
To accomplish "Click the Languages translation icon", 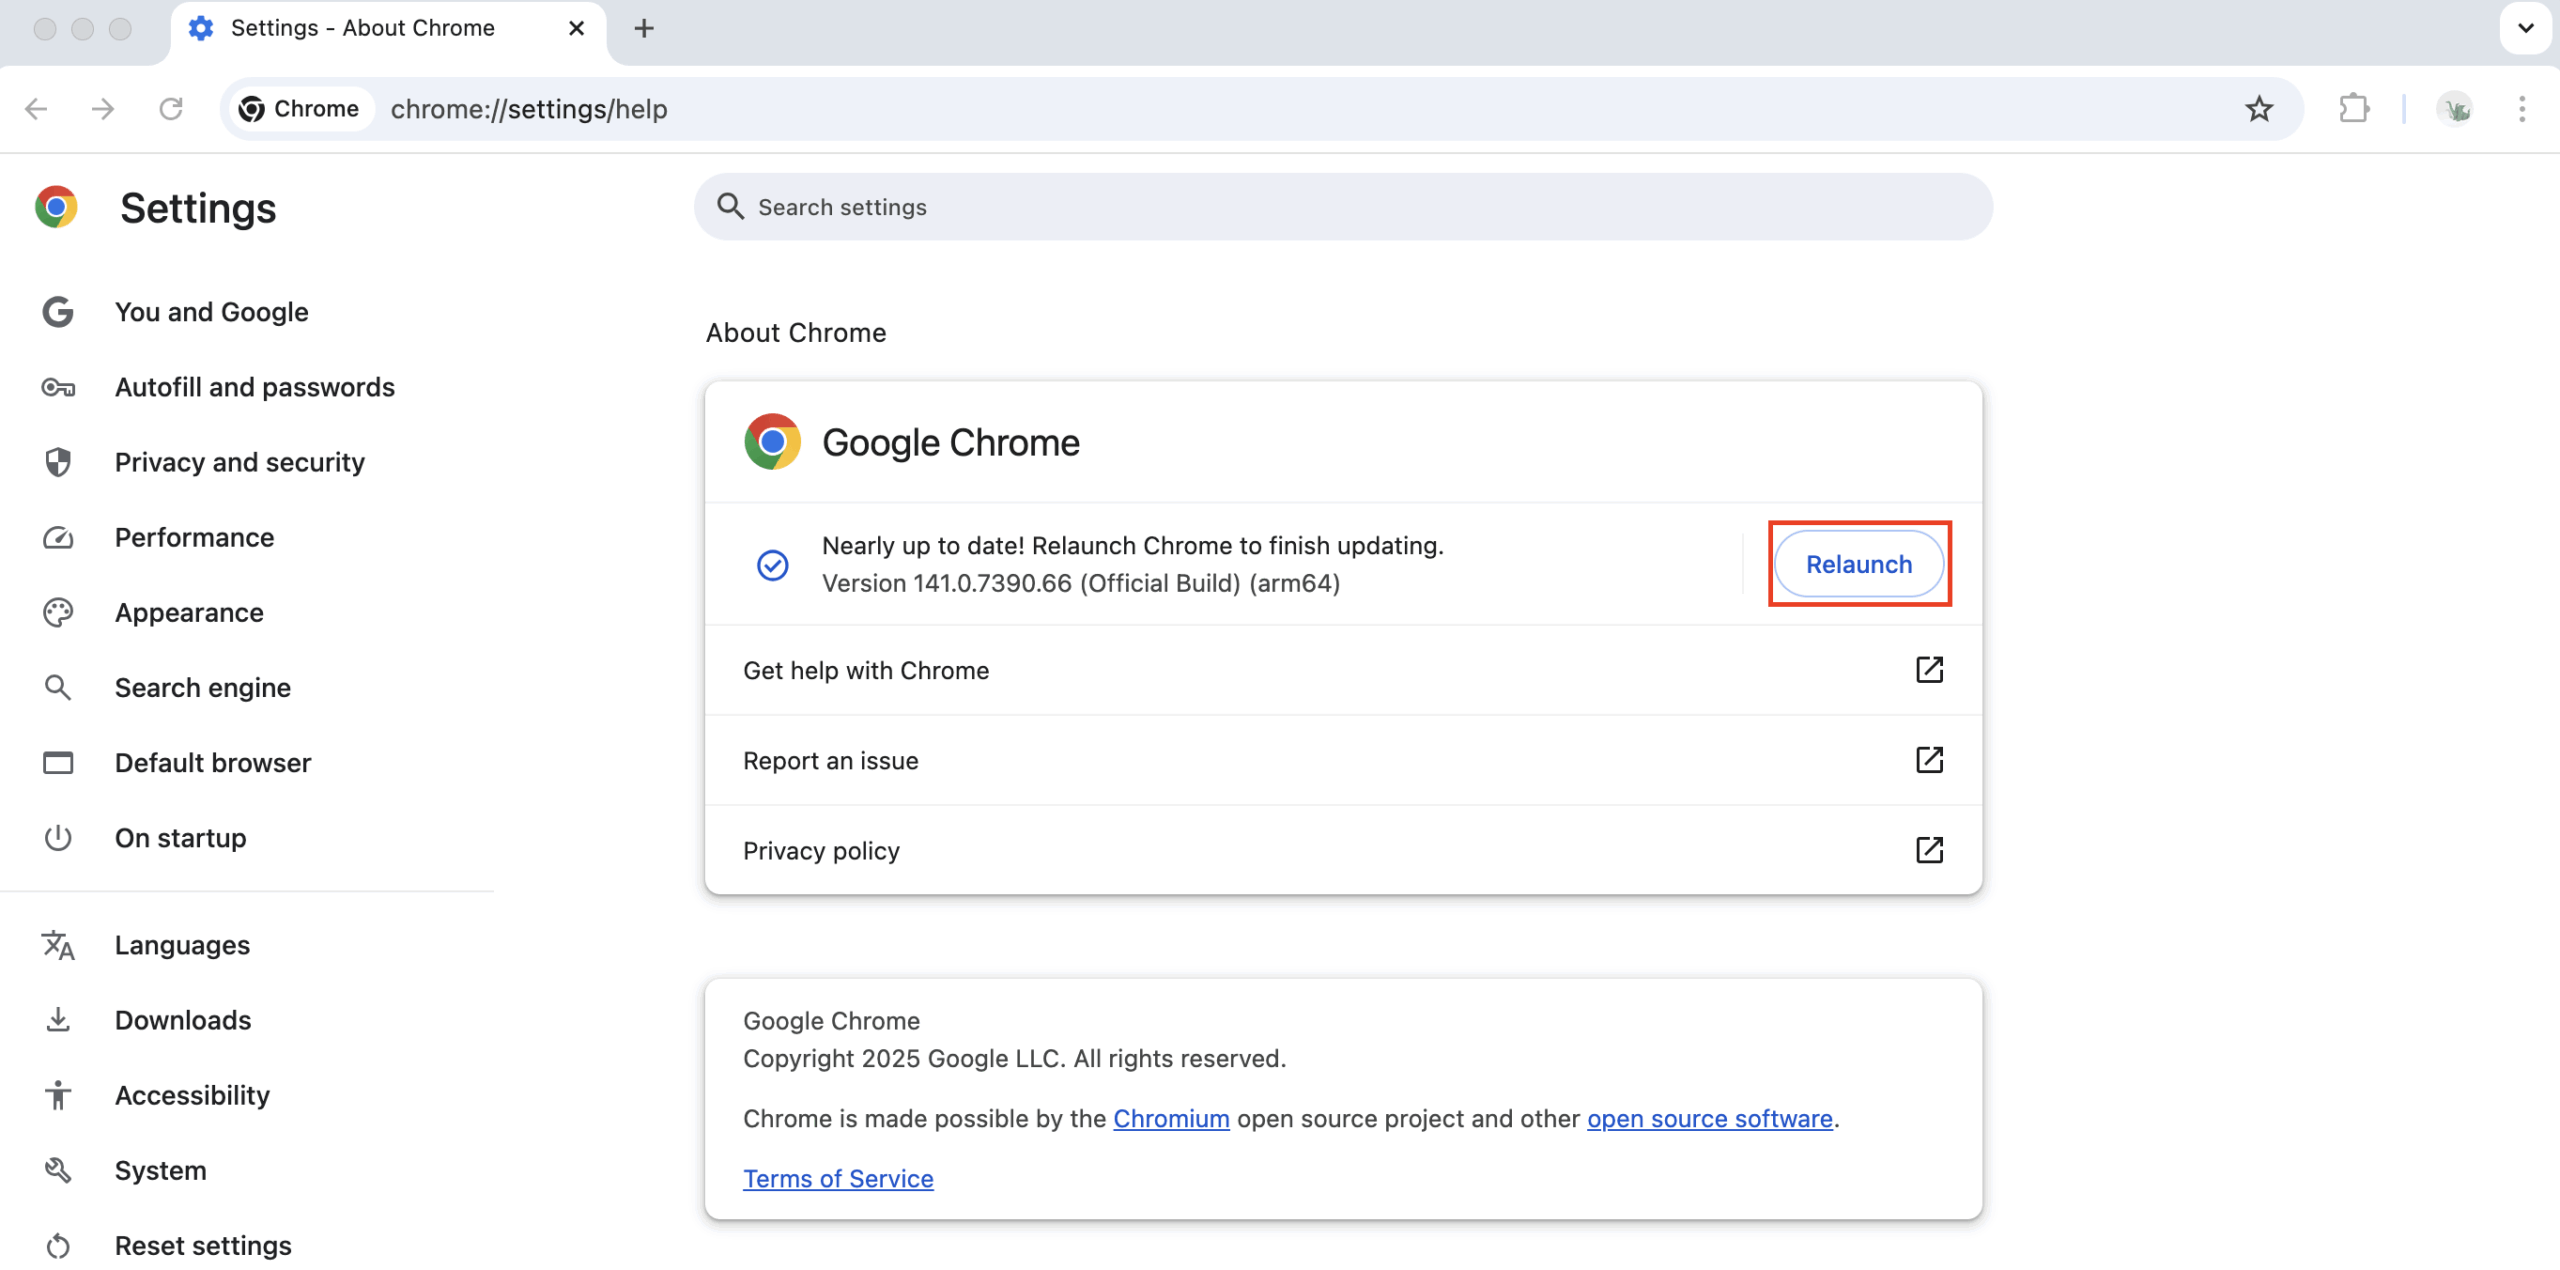I will 57,944.
